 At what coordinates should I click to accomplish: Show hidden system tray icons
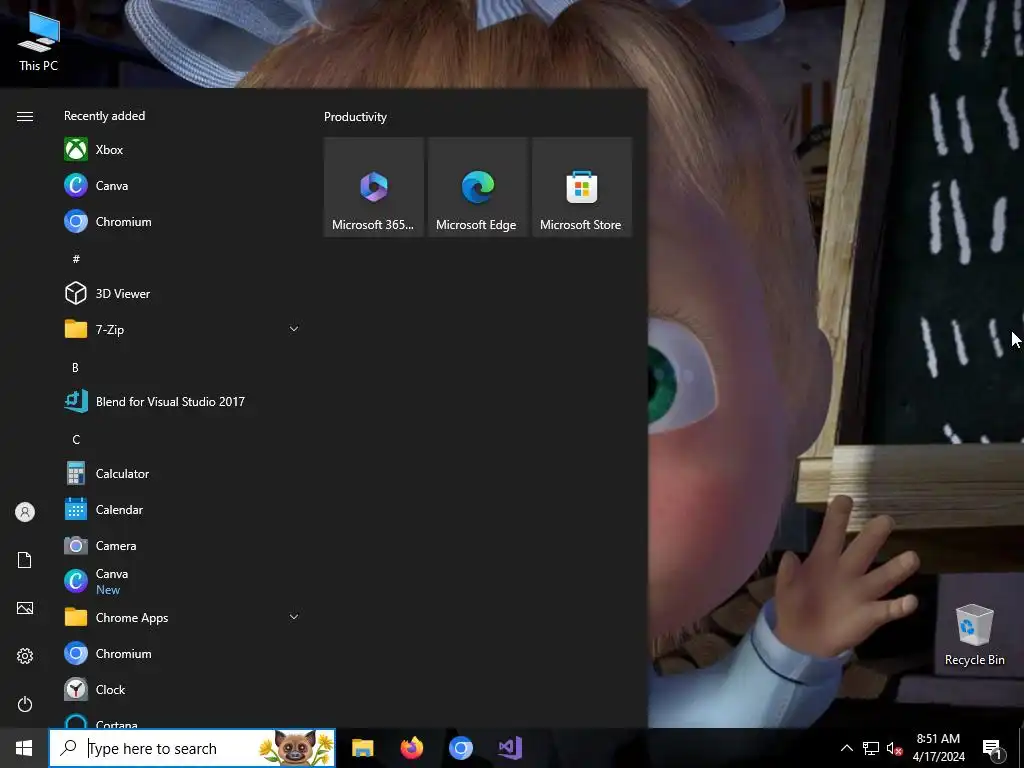[x=846, y=748]
